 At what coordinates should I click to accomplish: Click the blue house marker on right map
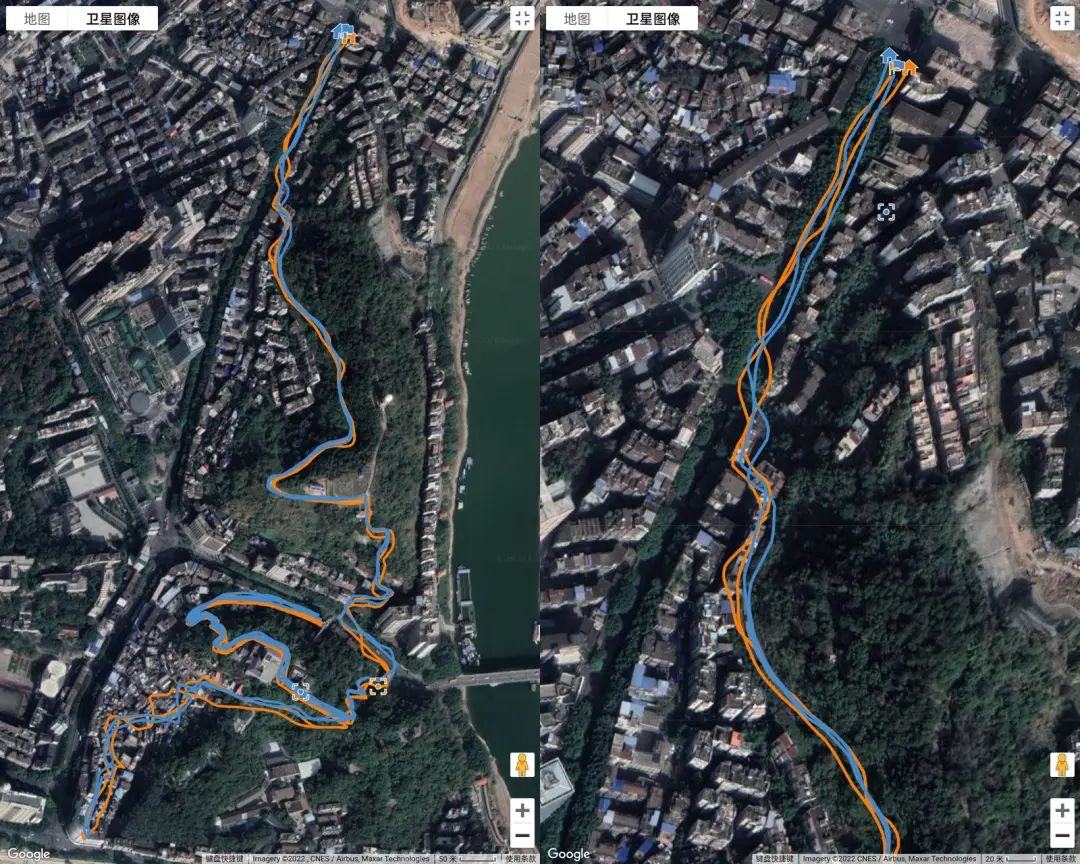[x=891, y=56]
